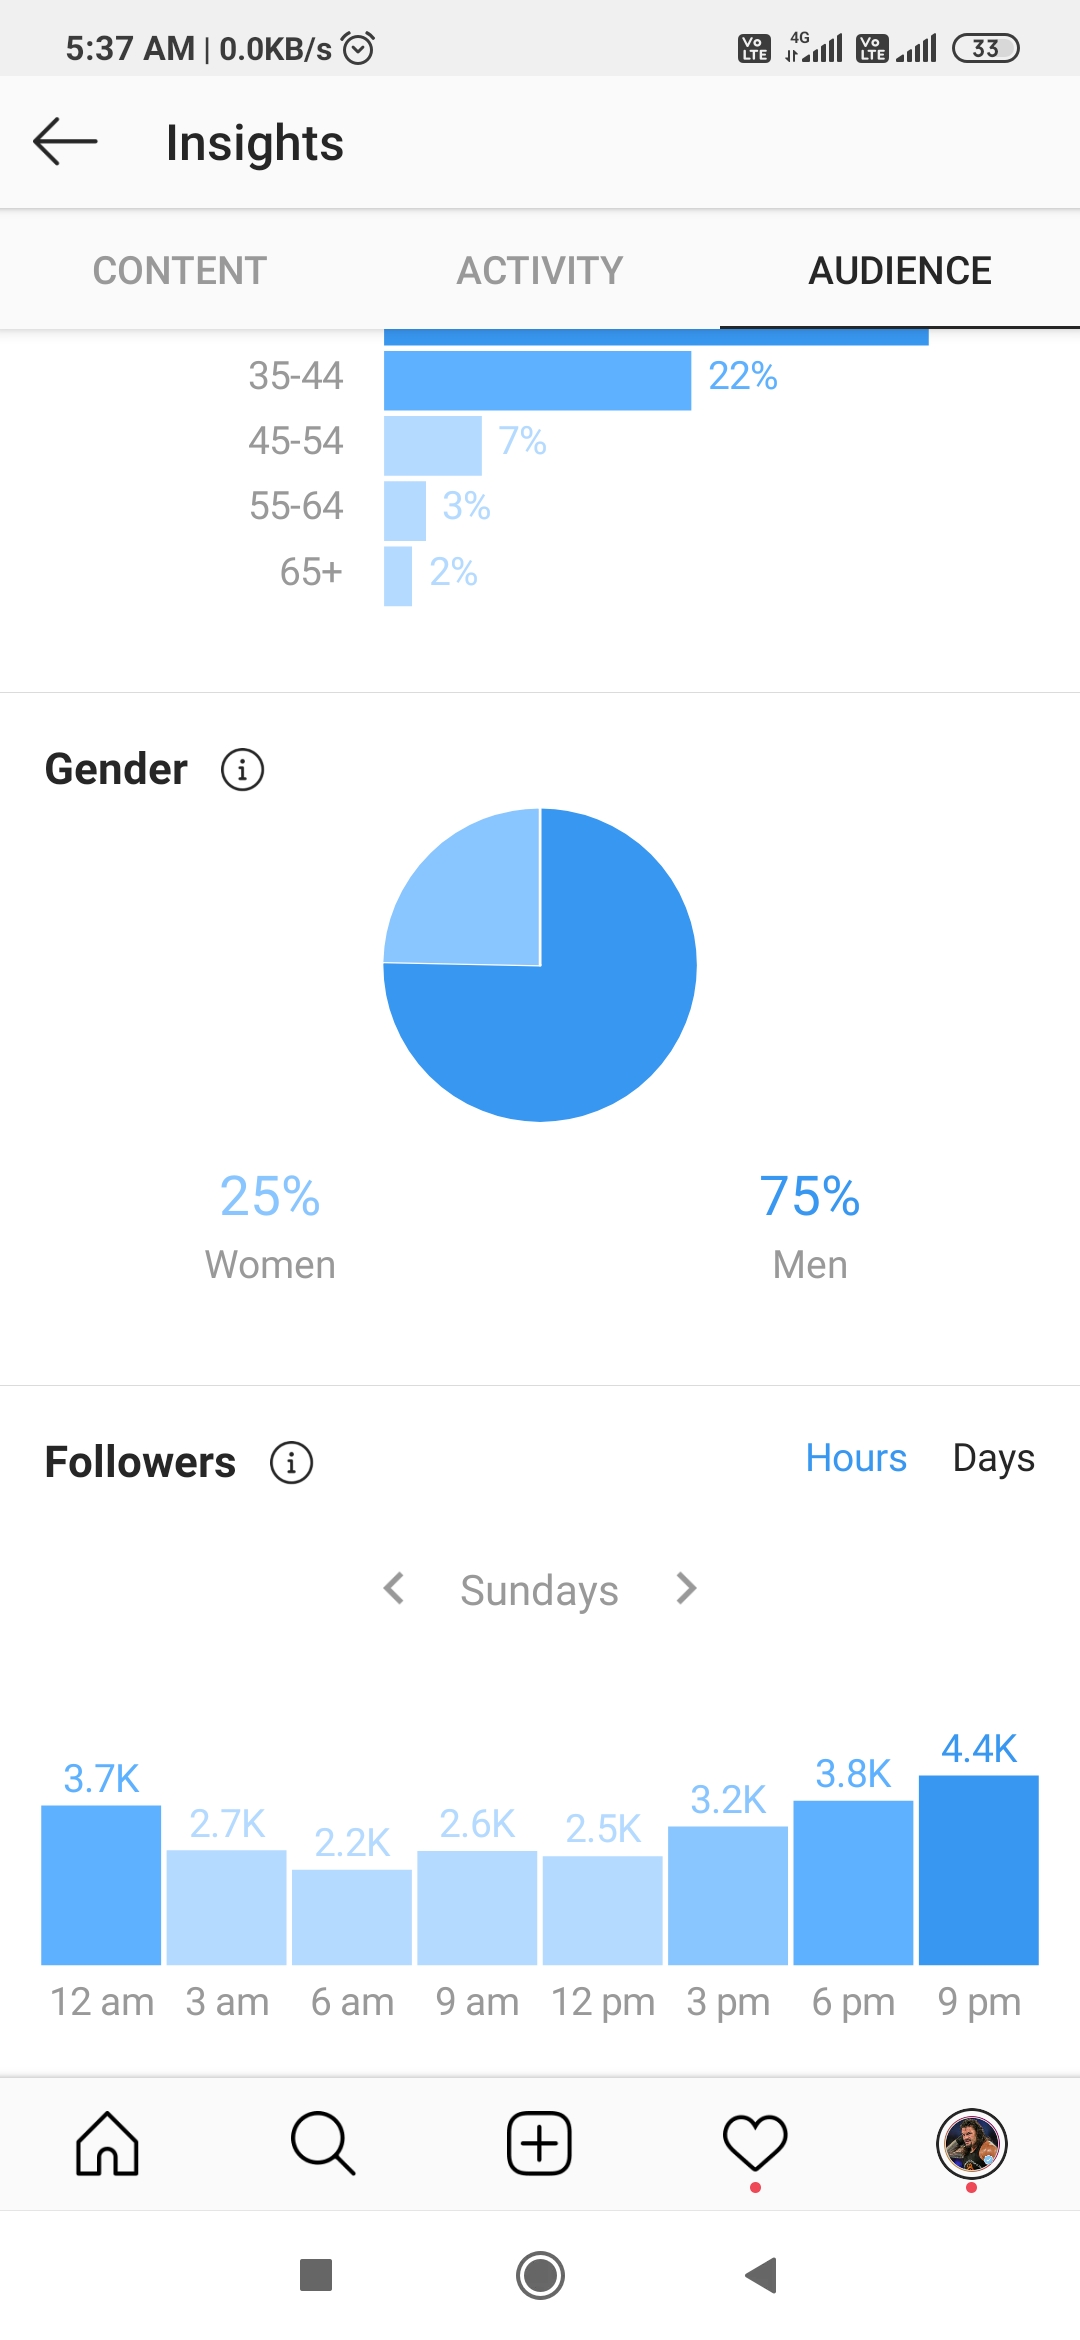Switch Followers view to Days
Screen dimensions: 1080x2340
[x=994, y=1458]
